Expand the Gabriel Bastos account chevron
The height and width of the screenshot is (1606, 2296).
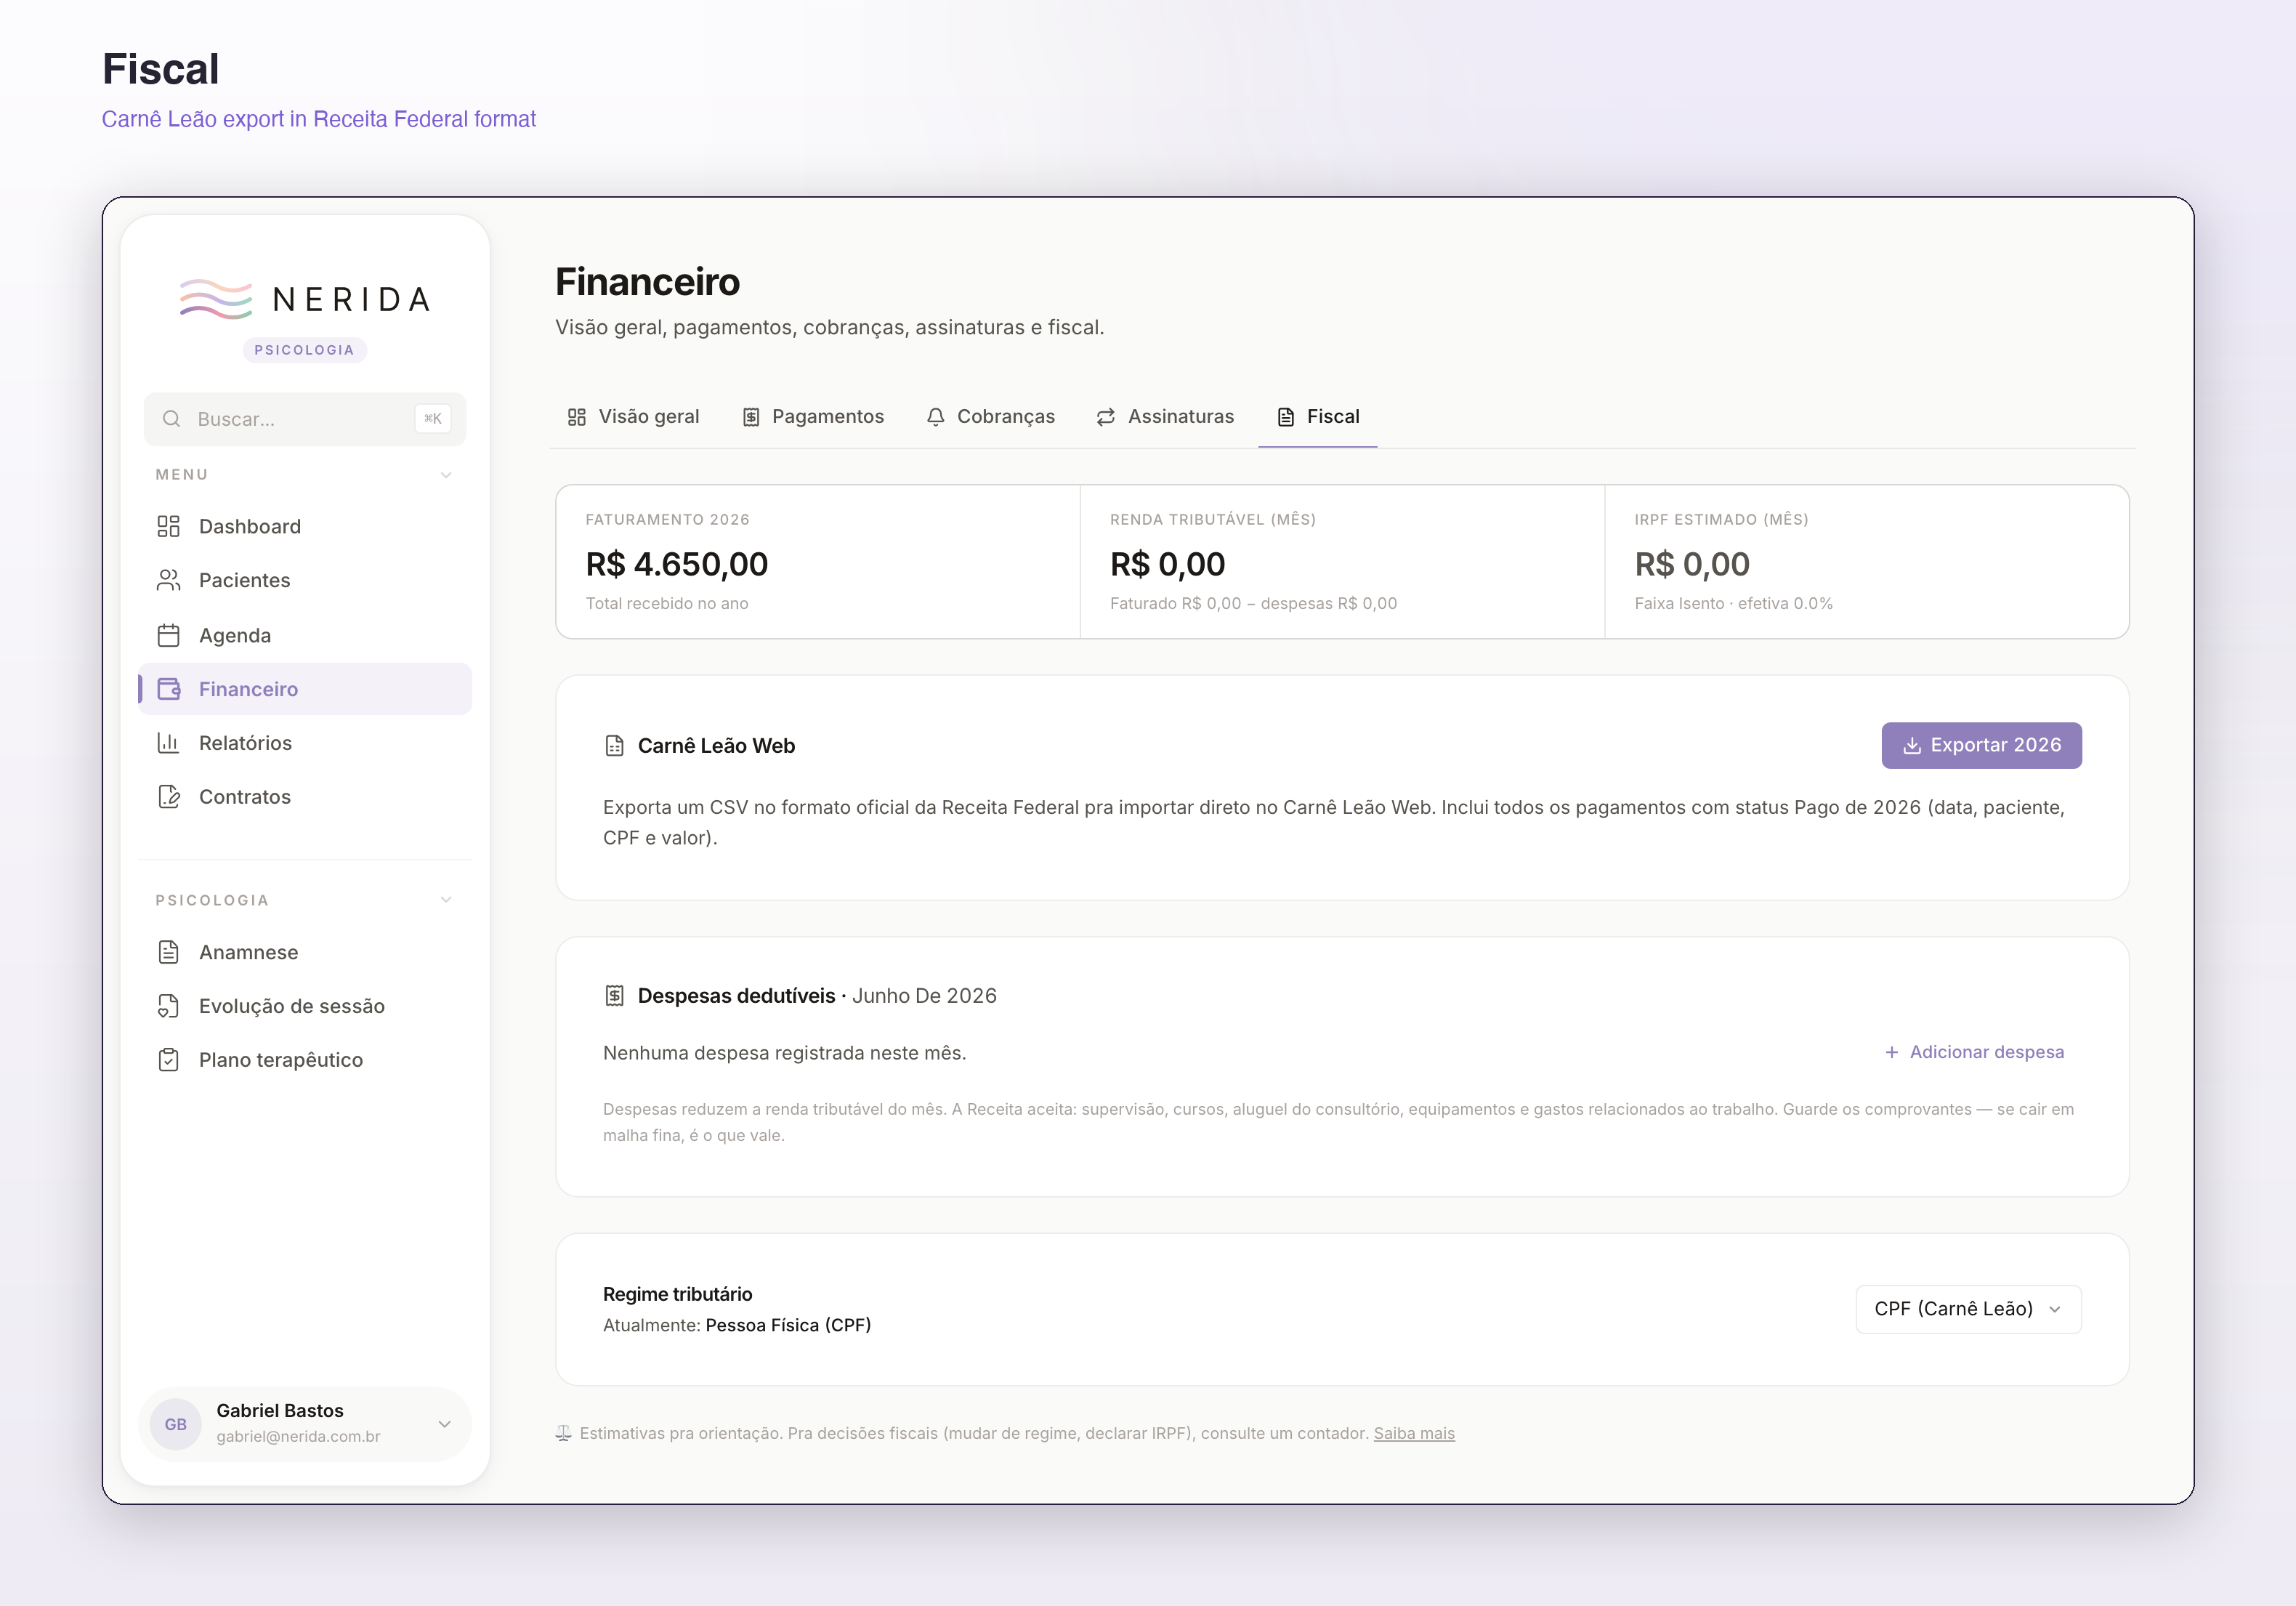coord(445,1424)
